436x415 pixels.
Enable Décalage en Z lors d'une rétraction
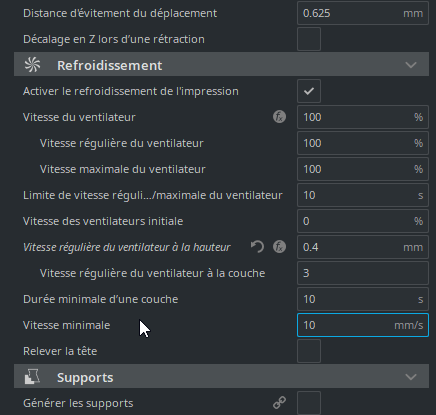[309, 39]
